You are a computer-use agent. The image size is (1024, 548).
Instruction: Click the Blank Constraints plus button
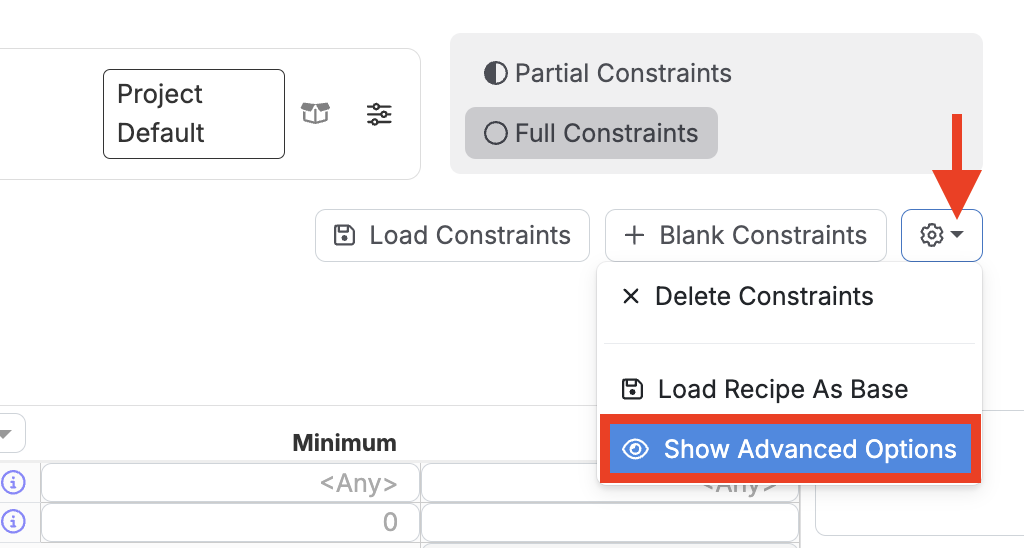point(745,235)
